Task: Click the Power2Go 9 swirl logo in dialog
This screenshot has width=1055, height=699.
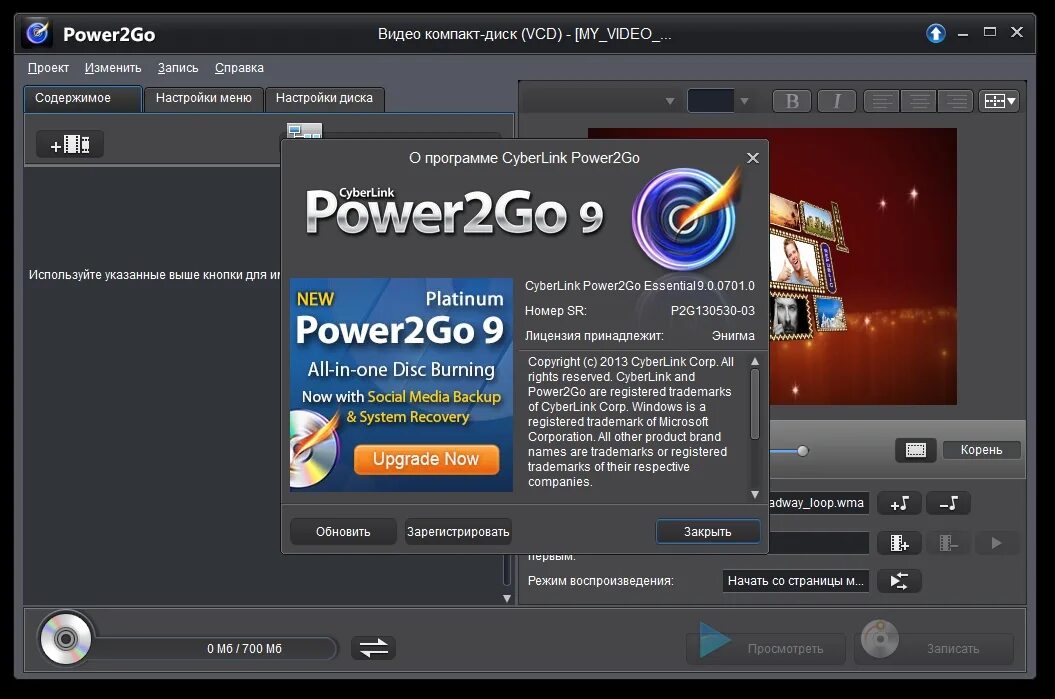Action: [x=686, y=218]
